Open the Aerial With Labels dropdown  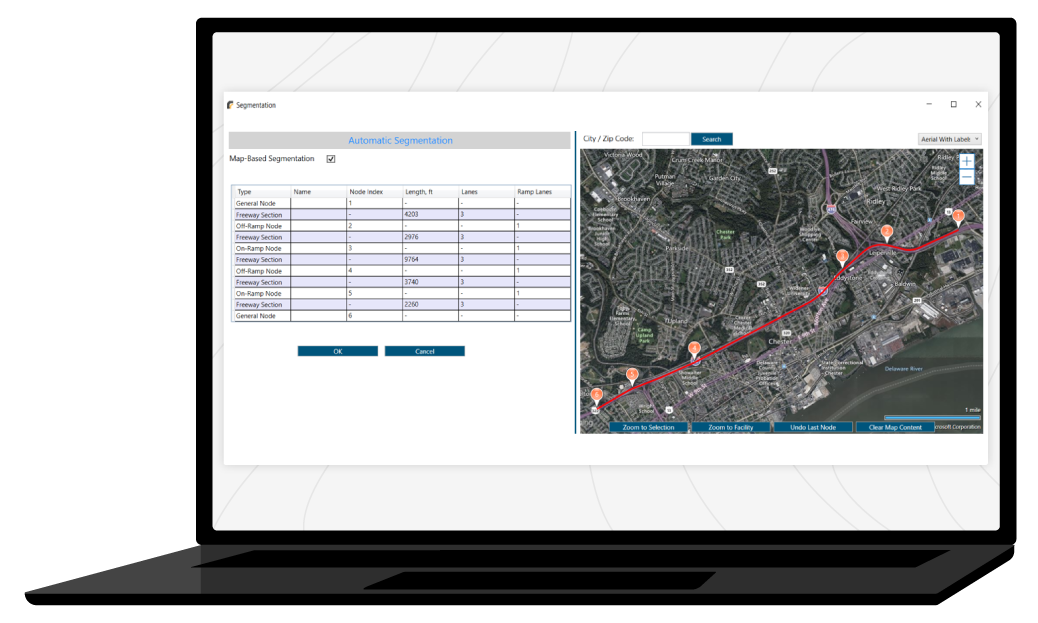949,139
